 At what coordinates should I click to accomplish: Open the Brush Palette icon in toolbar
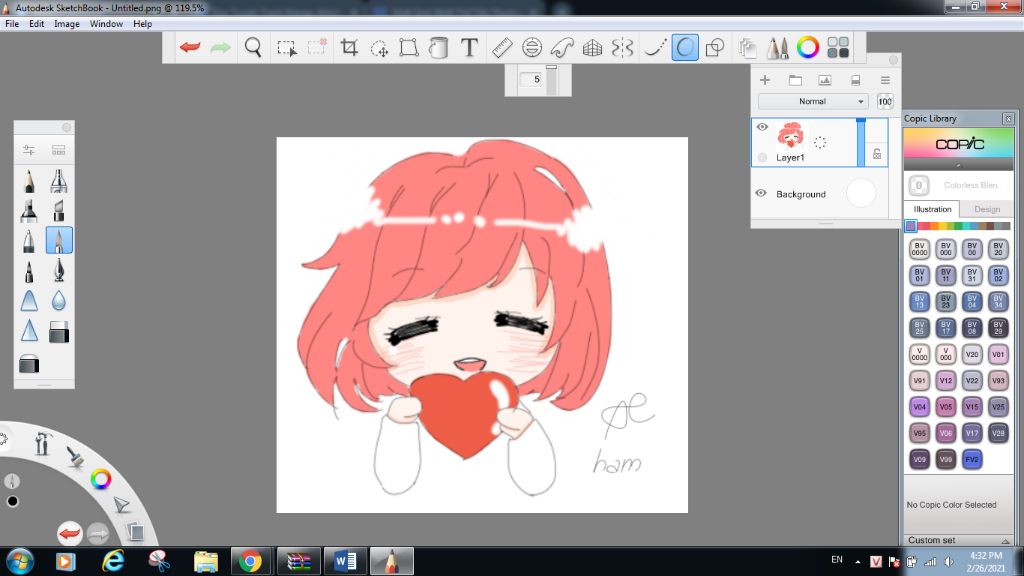click(777, 47)
